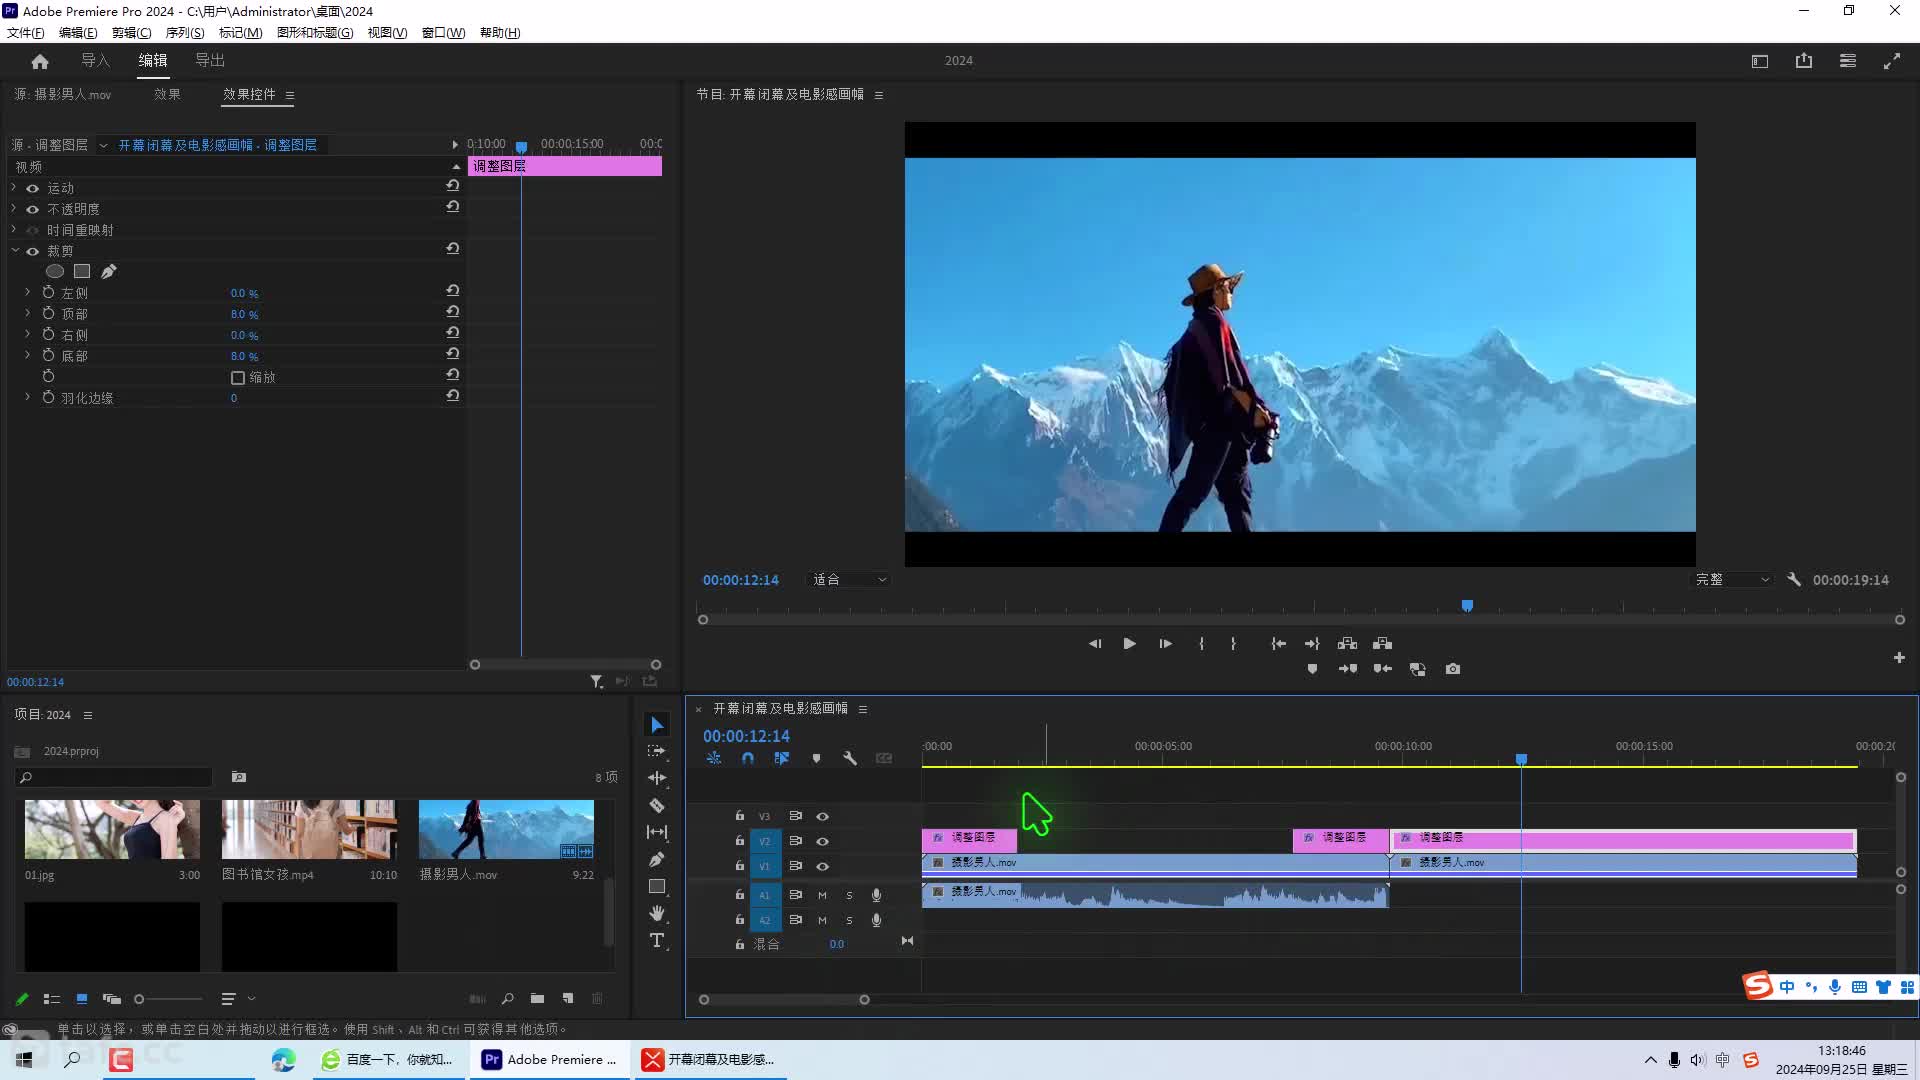Select the Slip tool

coord(657,832)
